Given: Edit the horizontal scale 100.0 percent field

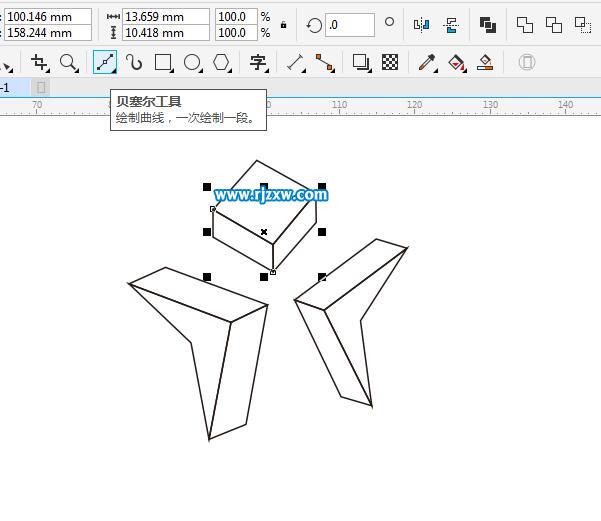Looking at the screenshot, I should point(236,17).
